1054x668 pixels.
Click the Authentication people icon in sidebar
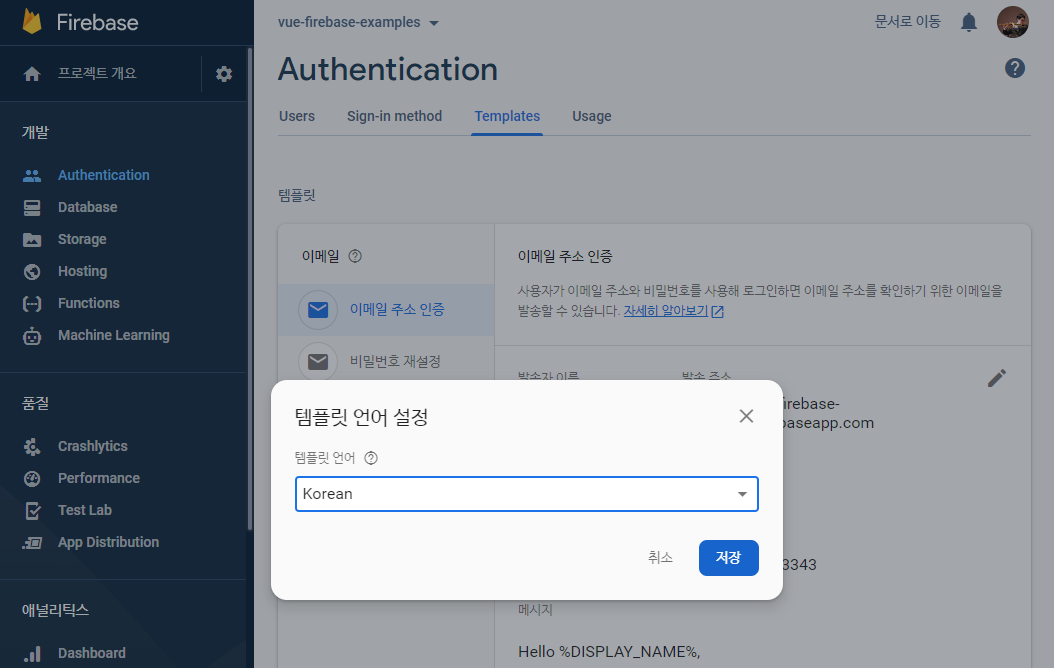(32, 175)
